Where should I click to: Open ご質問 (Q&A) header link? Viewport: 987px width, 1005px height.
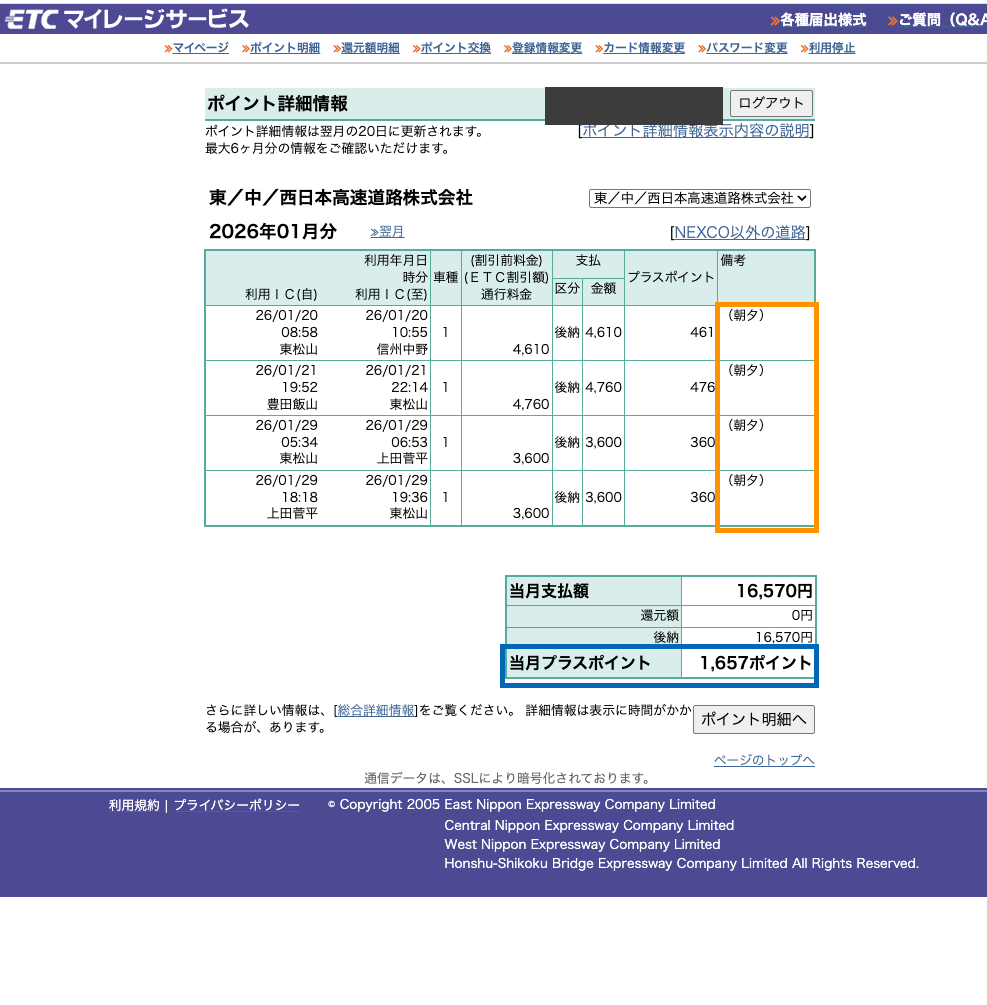tap(937, 20)
